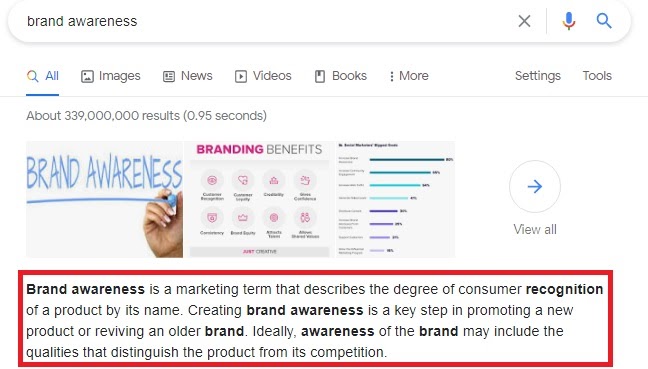The image size is (648, 369).
Task: Click the View all link
Action: [x=535, y=229]
